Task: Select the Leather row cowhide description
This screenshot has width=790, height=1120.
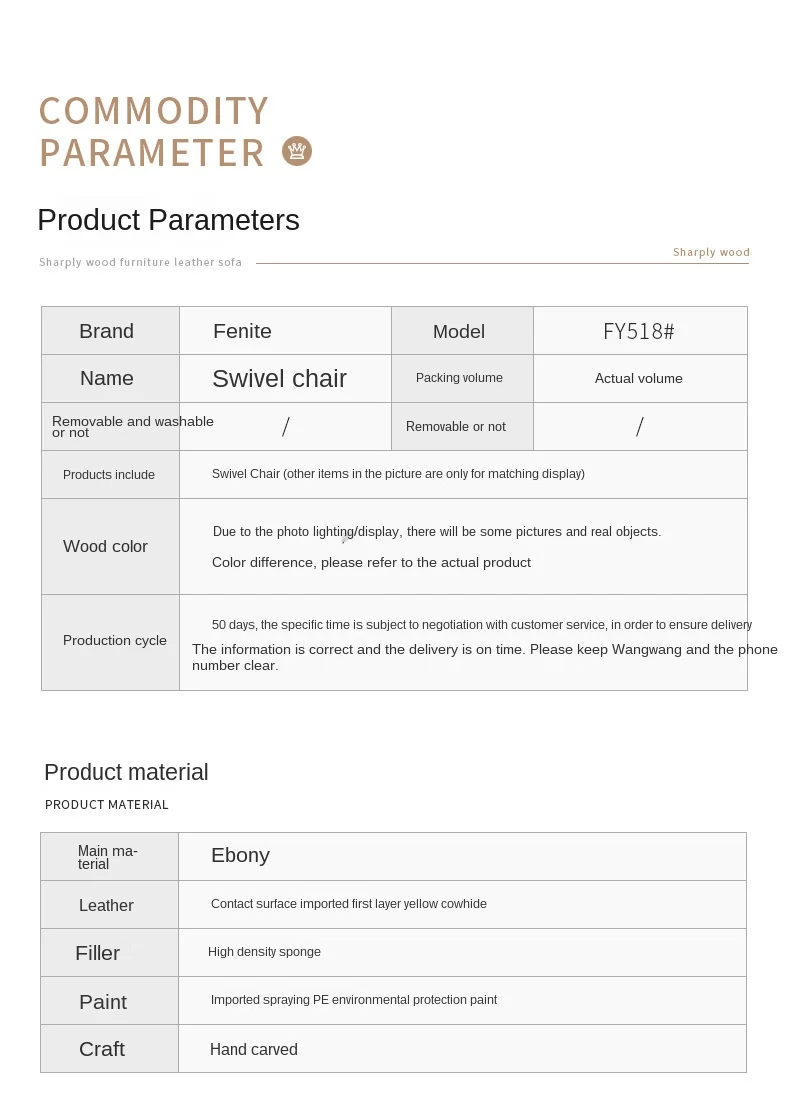Action: 349,904
